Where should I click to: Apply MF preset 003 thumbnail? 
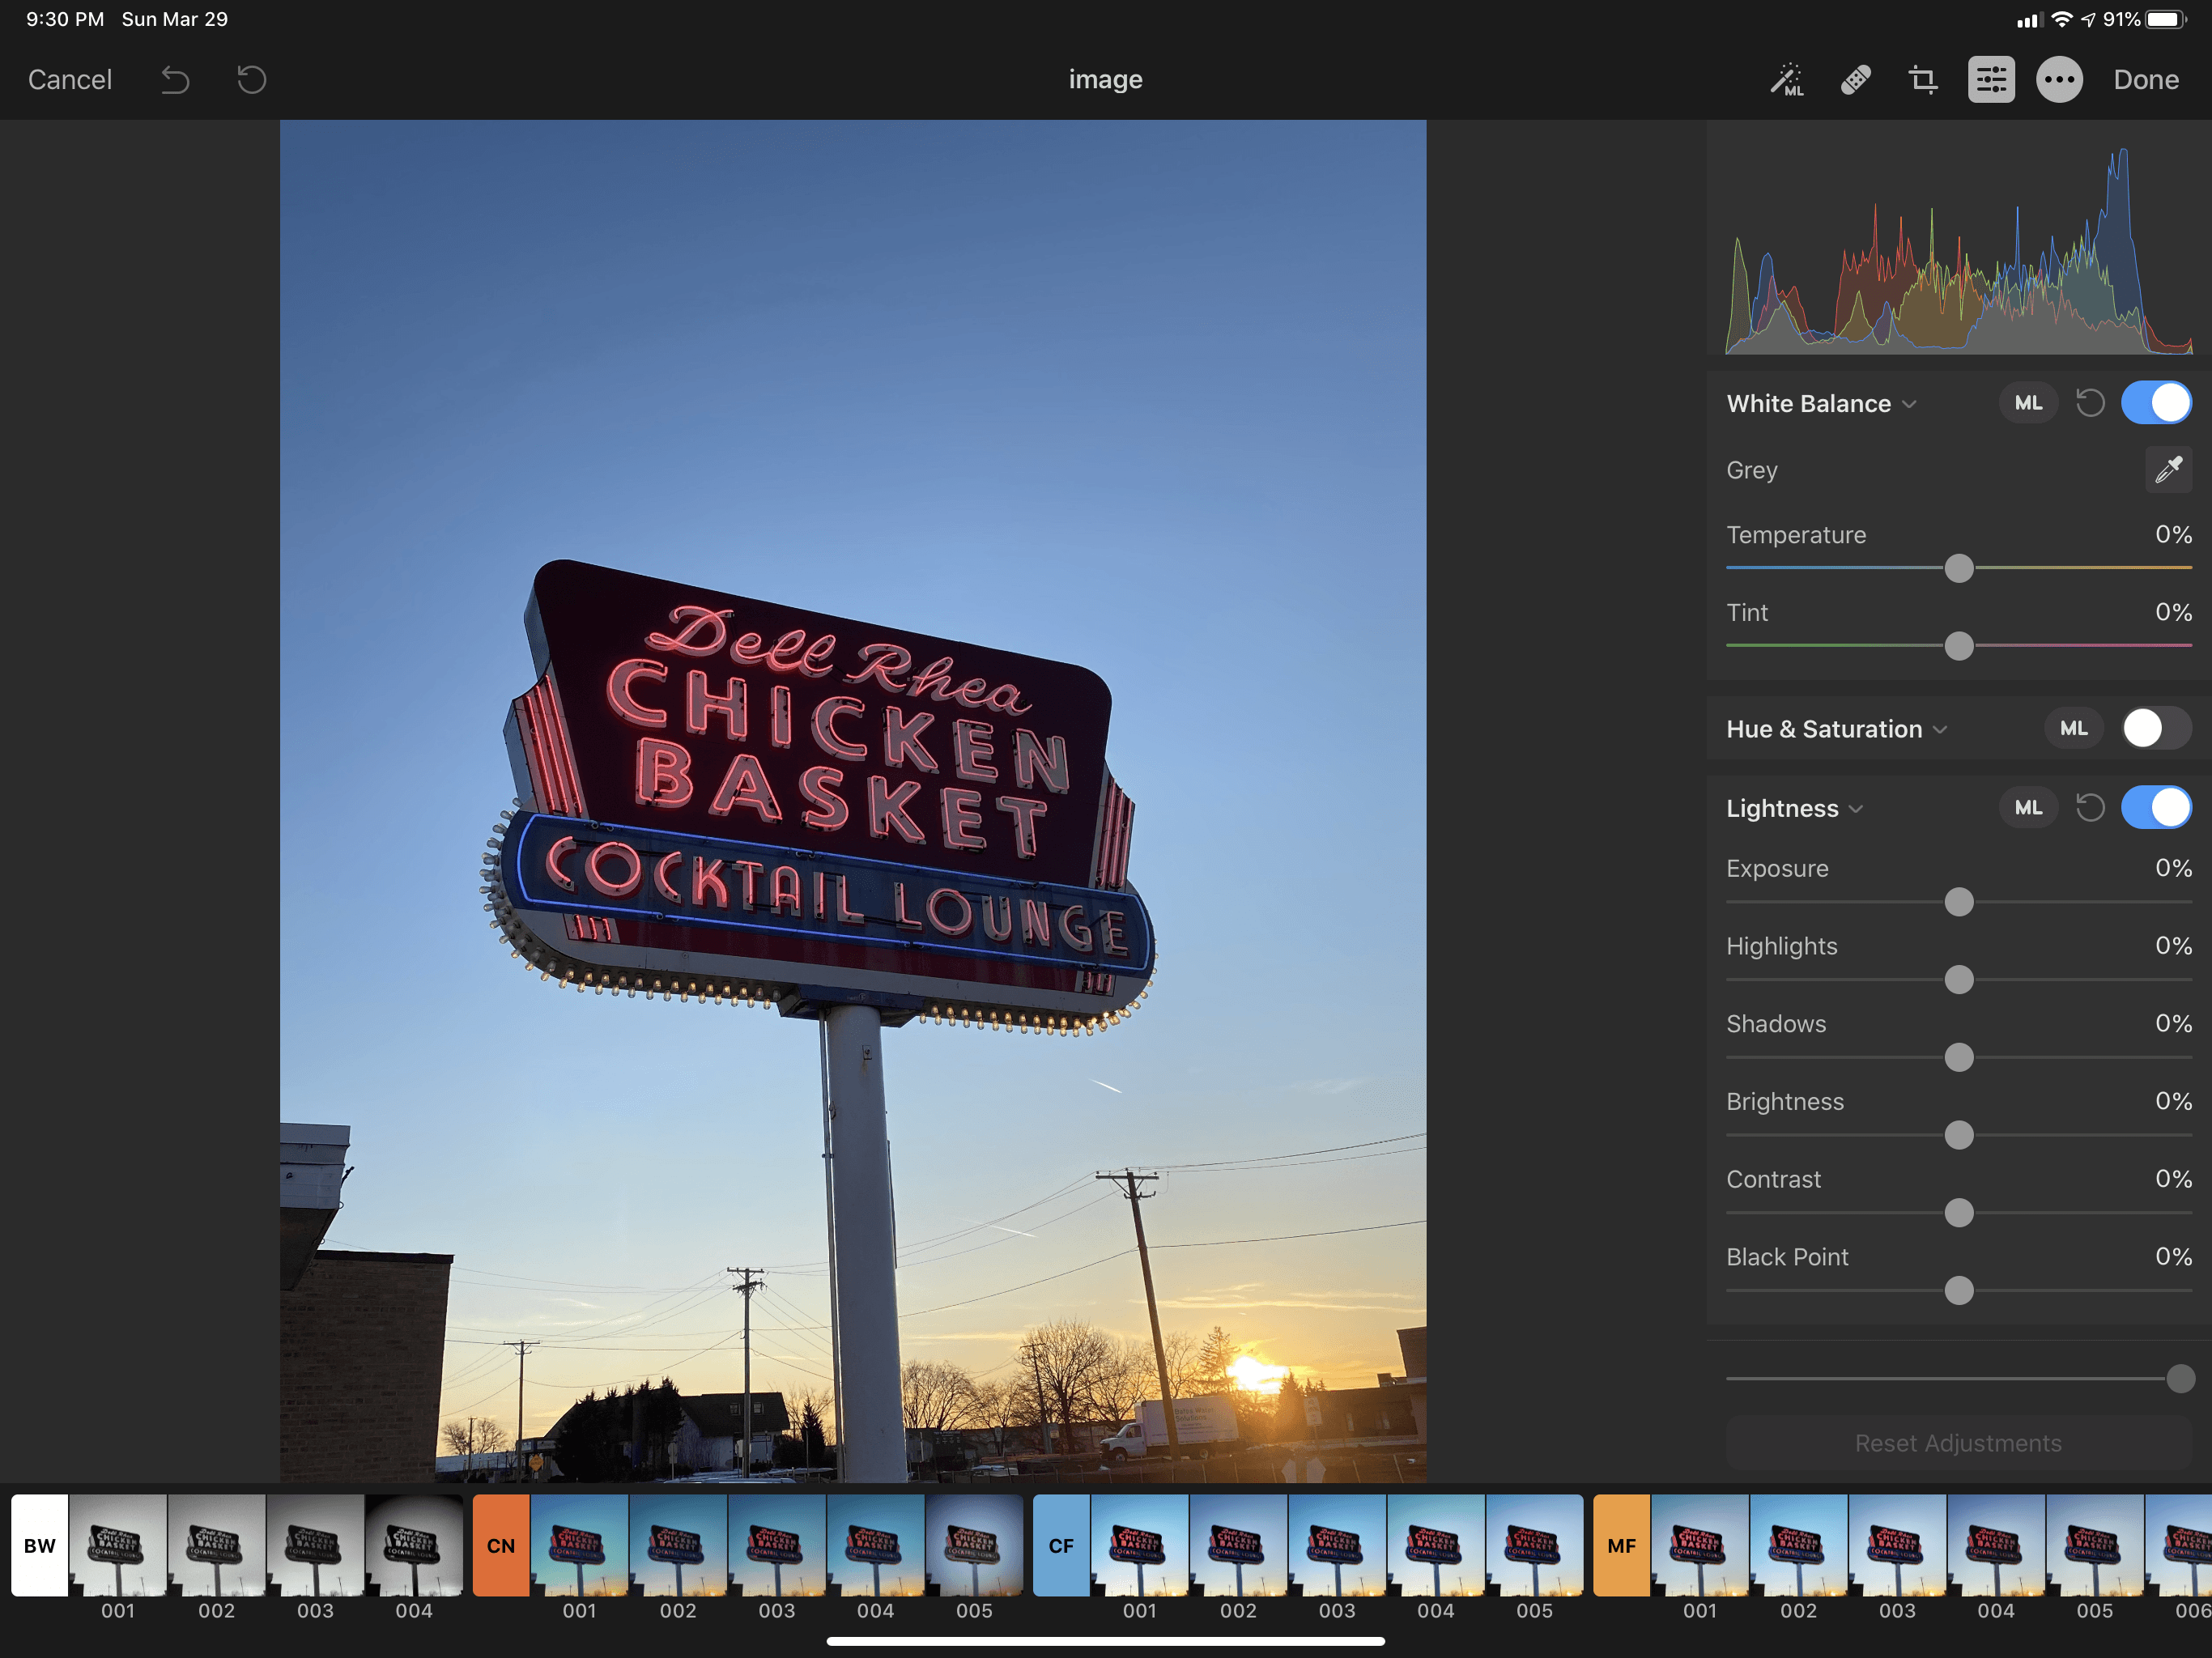tap(1897, 1546)
